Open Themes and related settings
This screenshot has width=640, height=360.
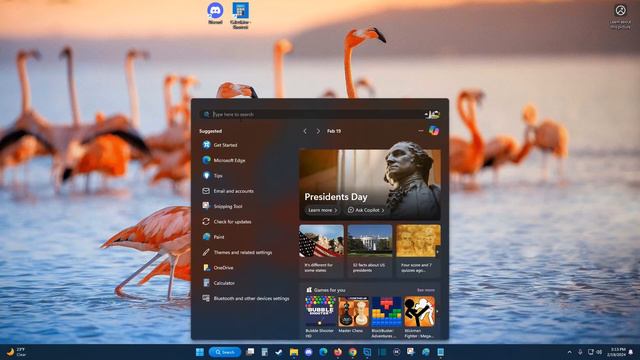tap(237, 252)
